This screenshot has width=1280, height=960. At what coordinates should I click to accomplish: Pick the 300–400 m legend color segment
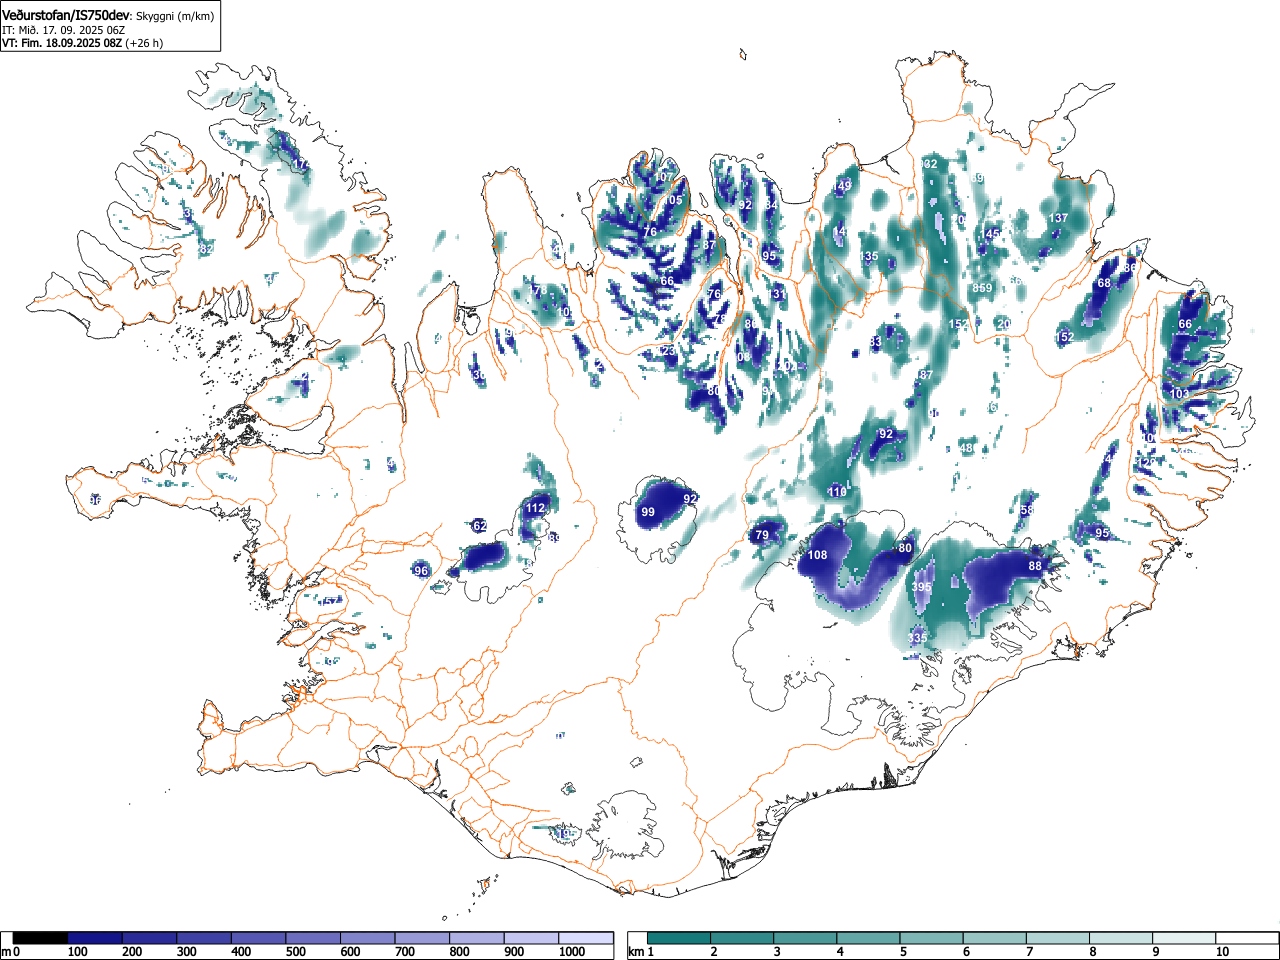click(204, 938)
